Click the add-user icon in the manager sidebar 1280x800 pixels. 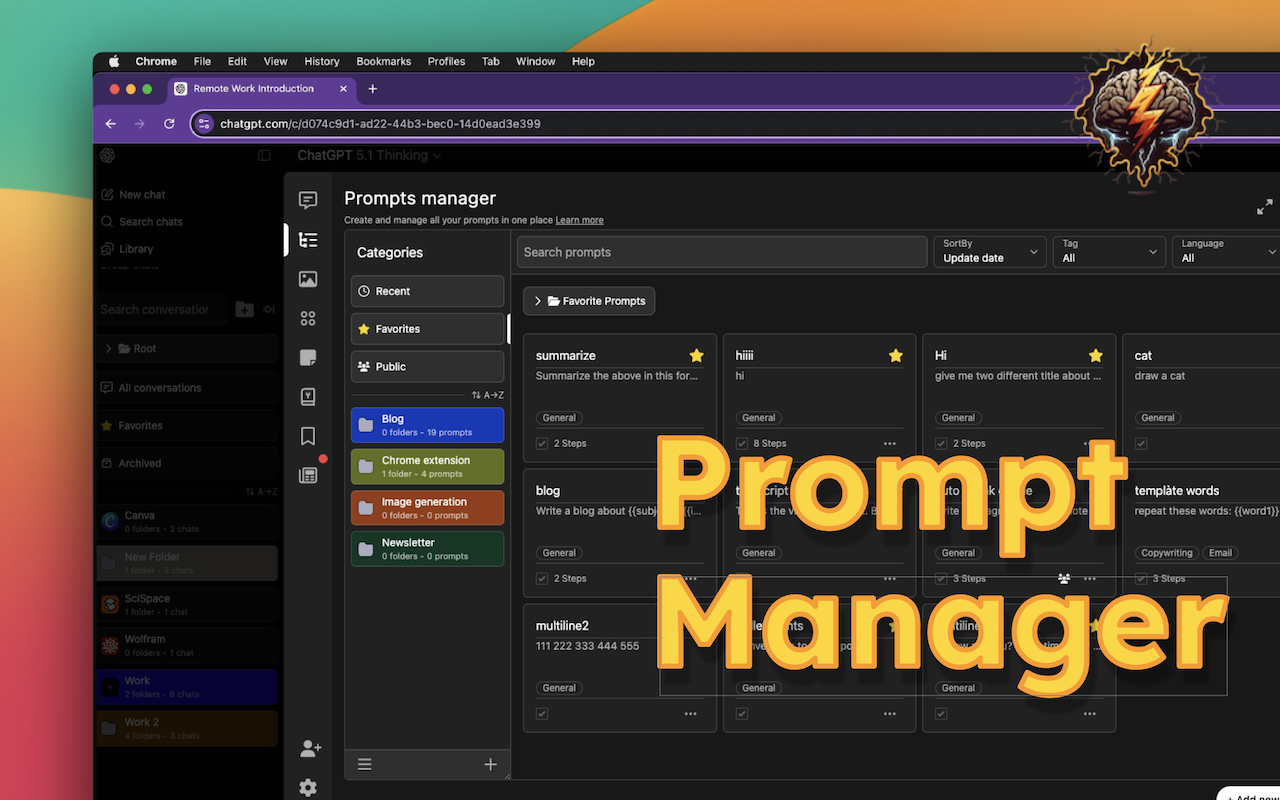(310, 748)
